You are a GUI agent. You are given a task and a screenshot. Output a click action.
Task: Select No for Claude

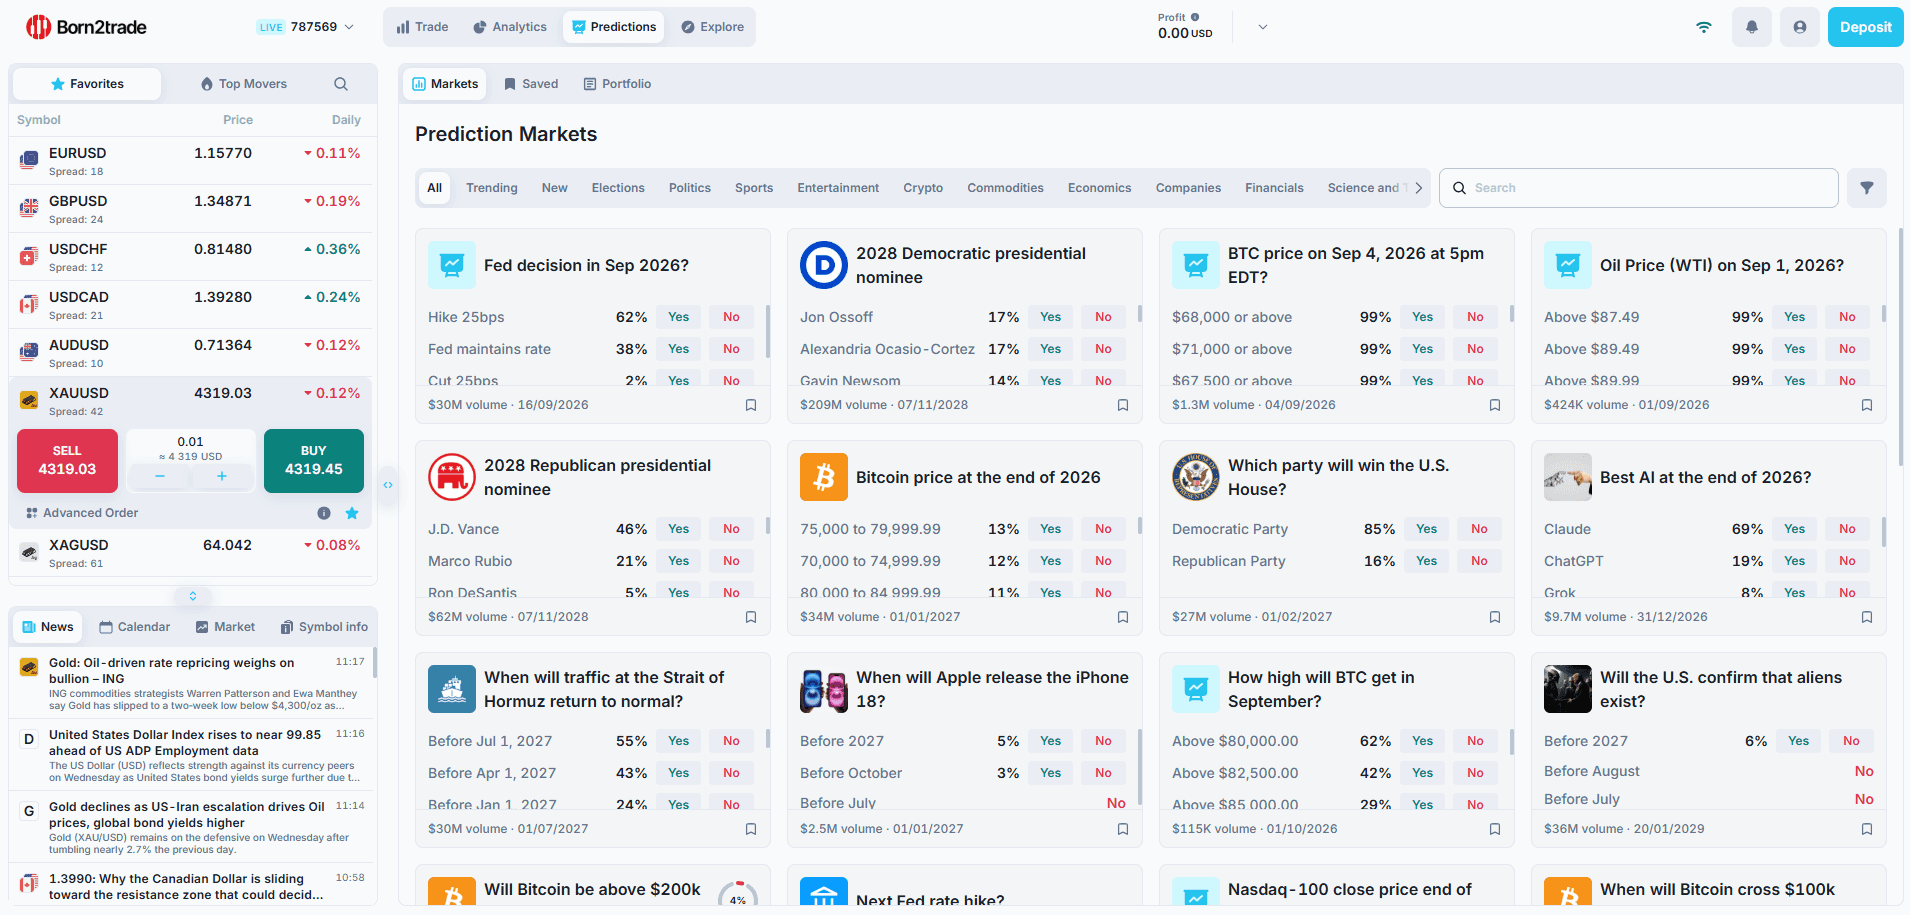1847,529
